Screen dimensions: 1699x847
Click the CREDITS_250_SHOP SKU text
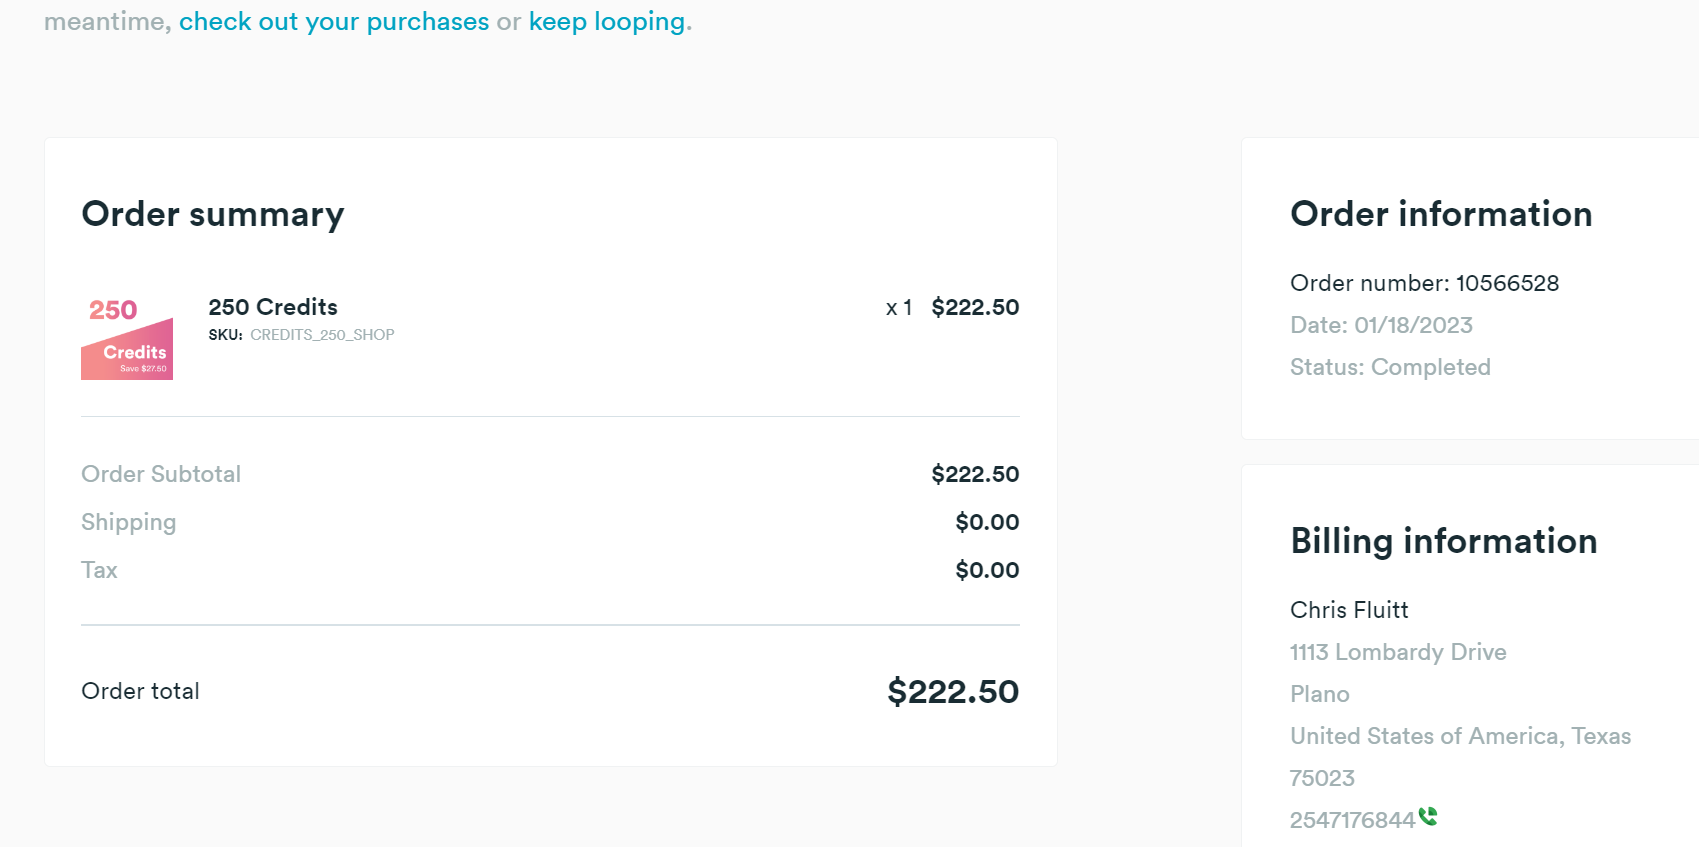[322, 335]
